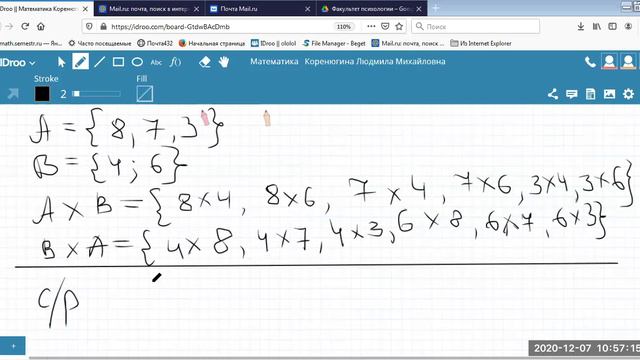Choose the ellipse shape tool

pyautogui.click(x=137, y=62)
